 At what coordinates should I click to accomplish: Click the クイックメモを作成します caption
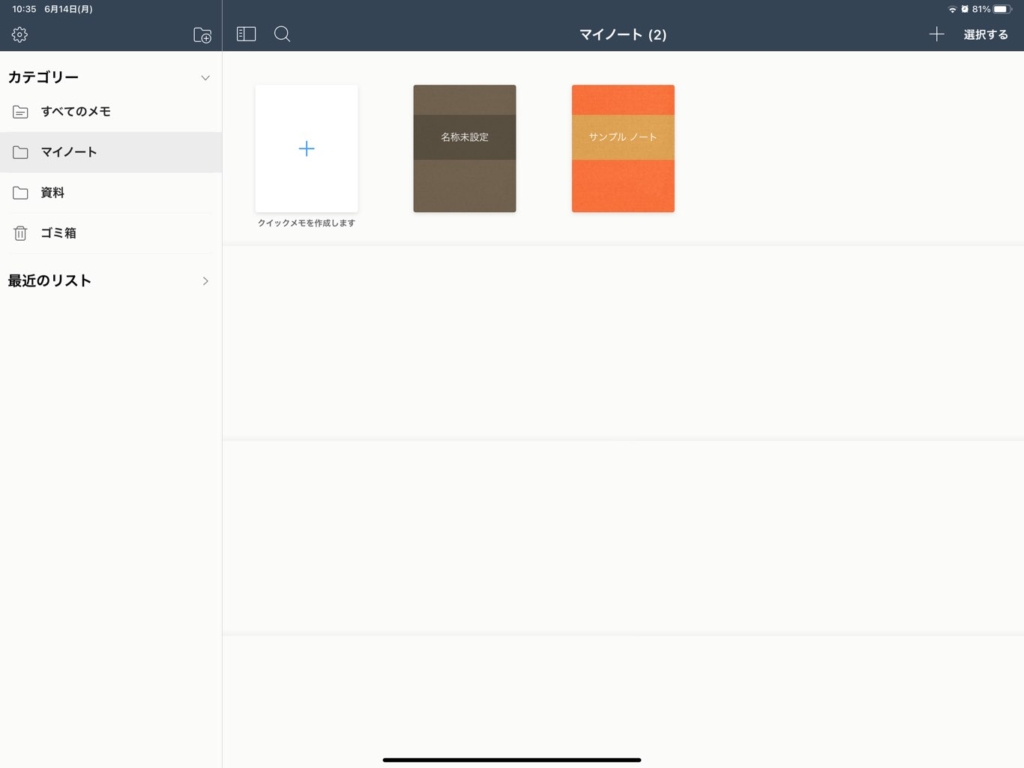tap(306, 223)
